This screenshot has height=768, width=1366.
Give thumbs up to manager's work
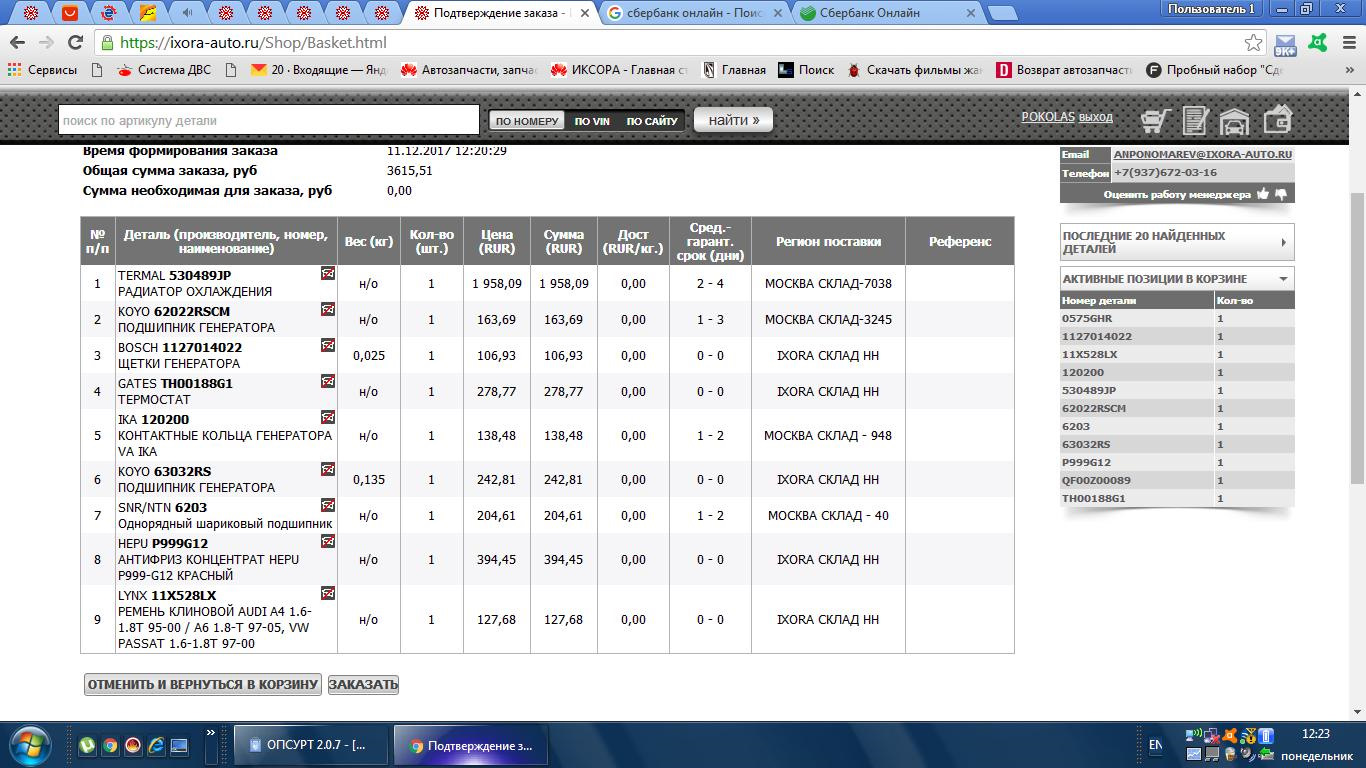click(x=1263, y=194)
